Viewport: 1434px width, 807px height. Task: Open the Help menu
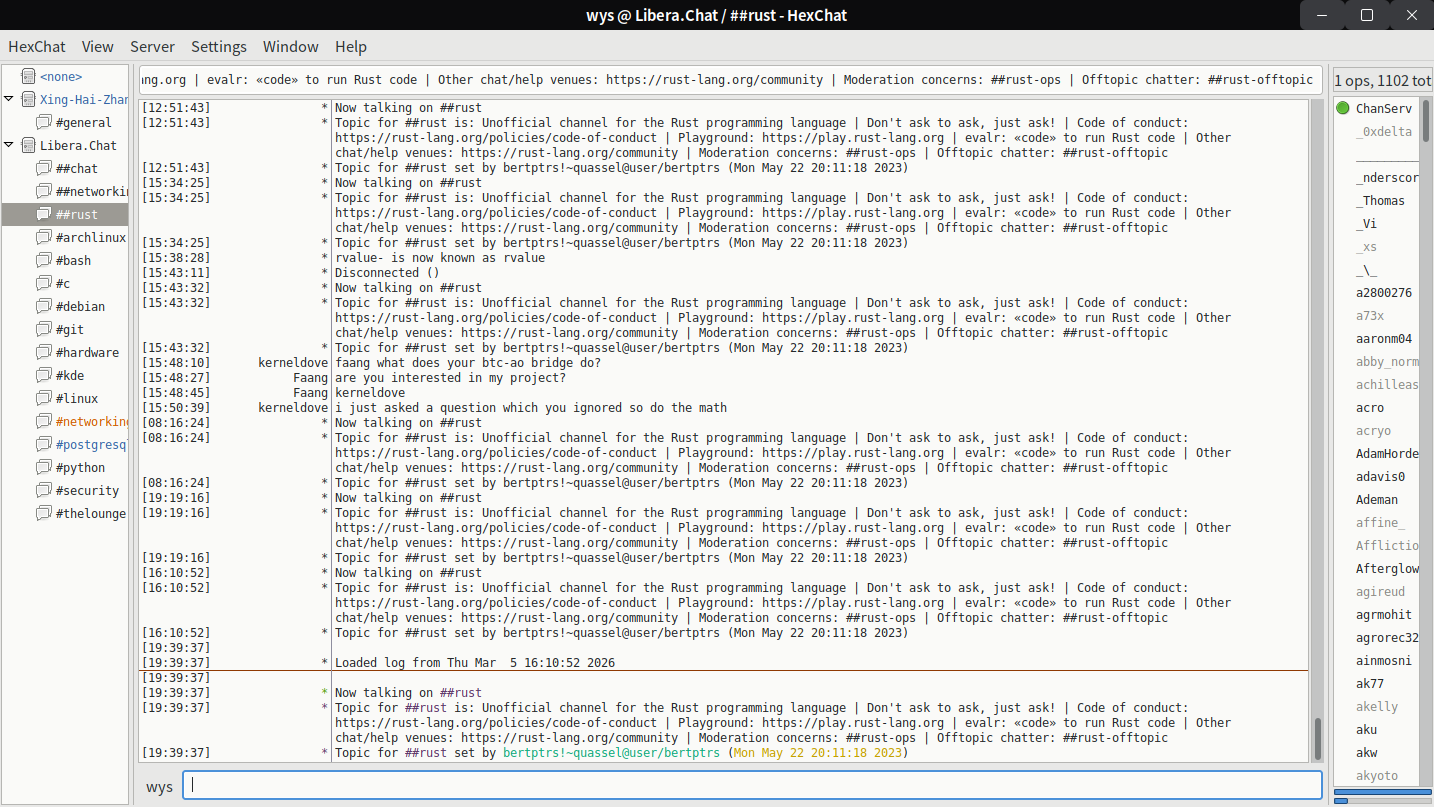(351, 46)
